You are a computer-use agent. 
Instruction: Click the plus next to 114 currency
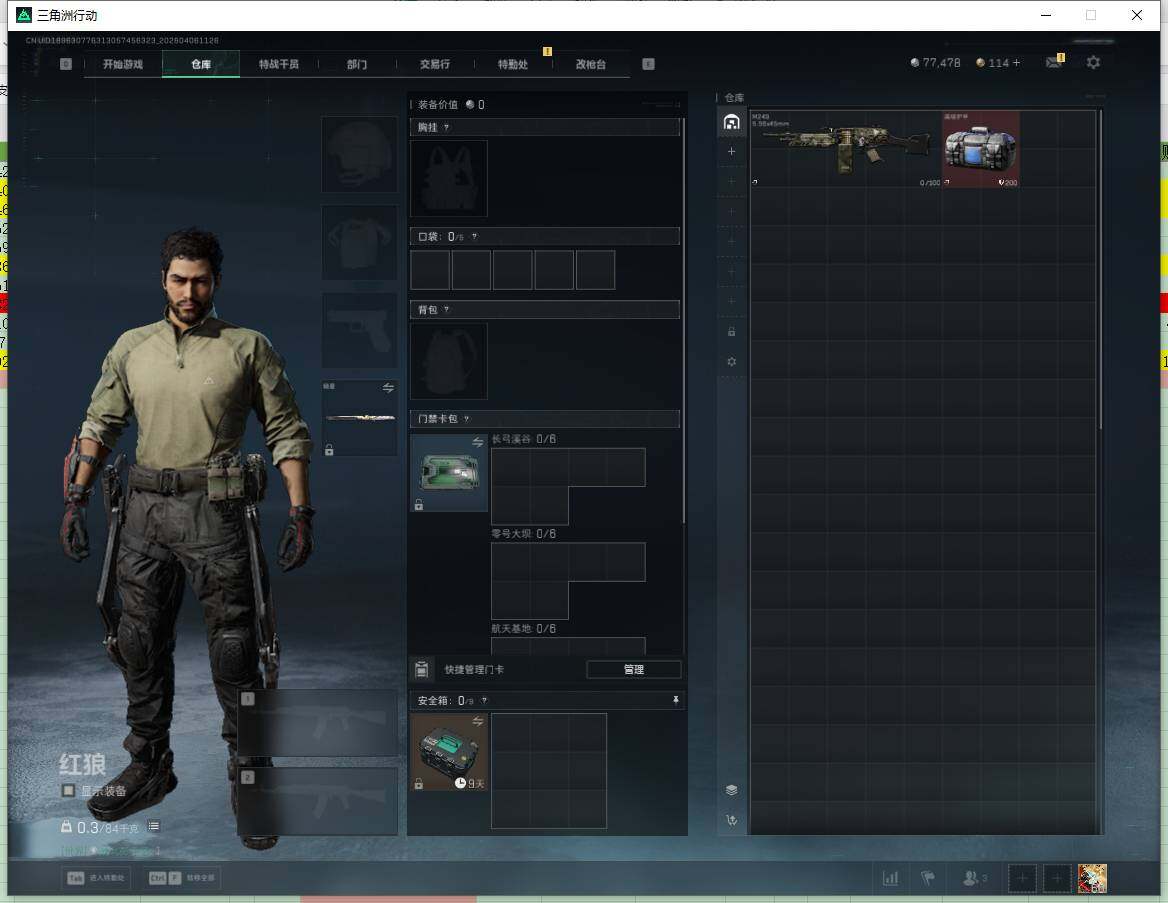(x=1016, y=63)
